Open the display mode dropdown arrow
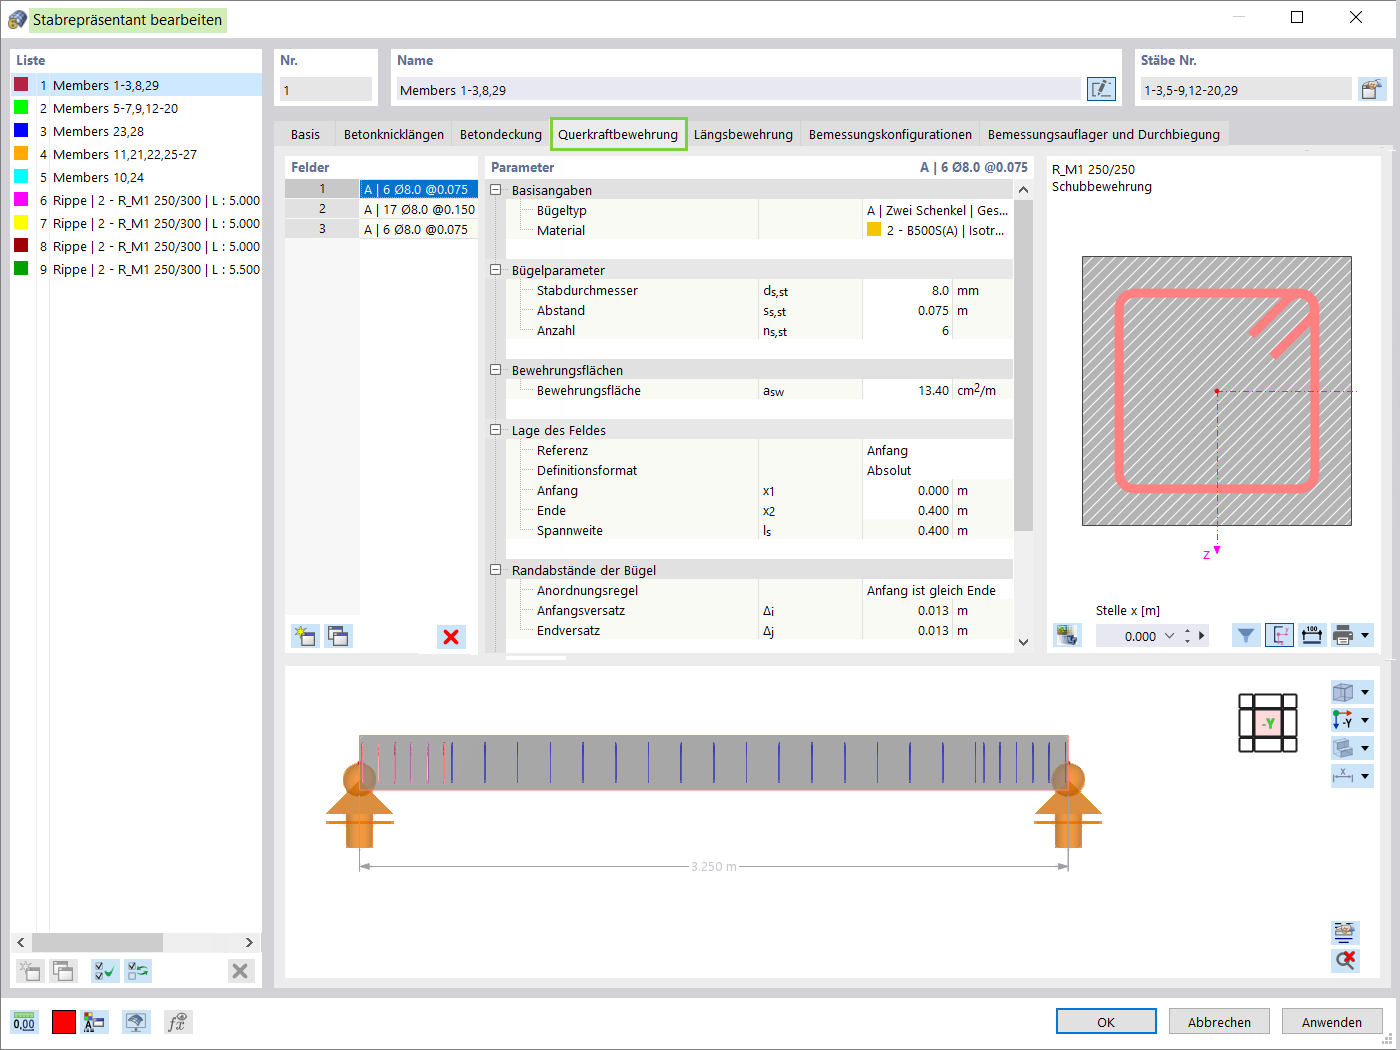Image resolution: width=1400 pixels, height=1050 pixels. coord(1365,748)
